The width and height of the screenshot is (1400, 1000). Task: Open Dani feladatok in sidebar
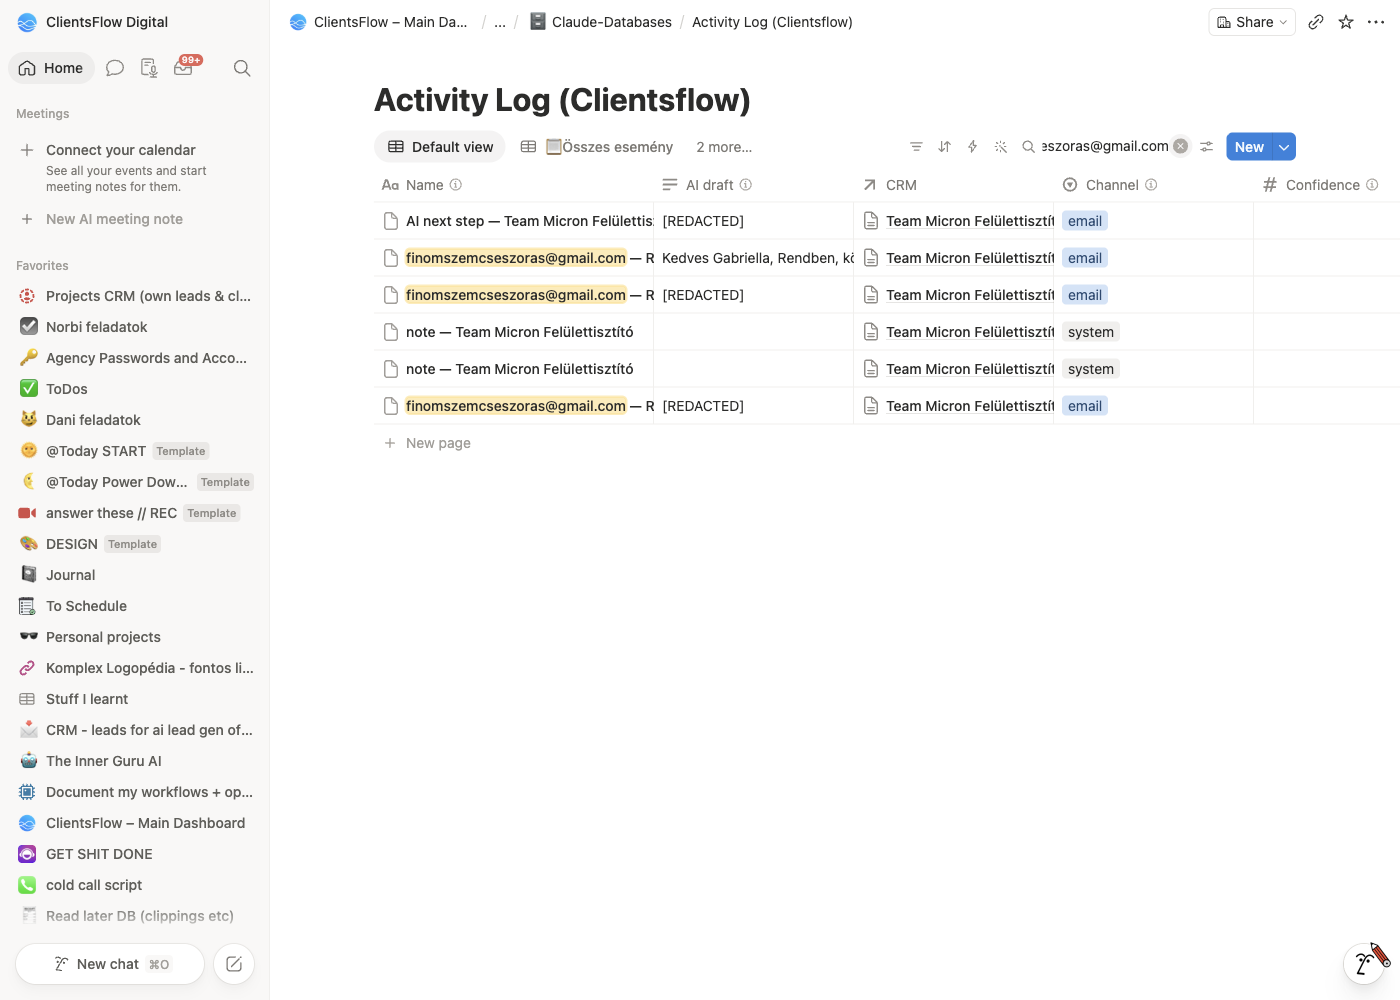click(135, 420)
